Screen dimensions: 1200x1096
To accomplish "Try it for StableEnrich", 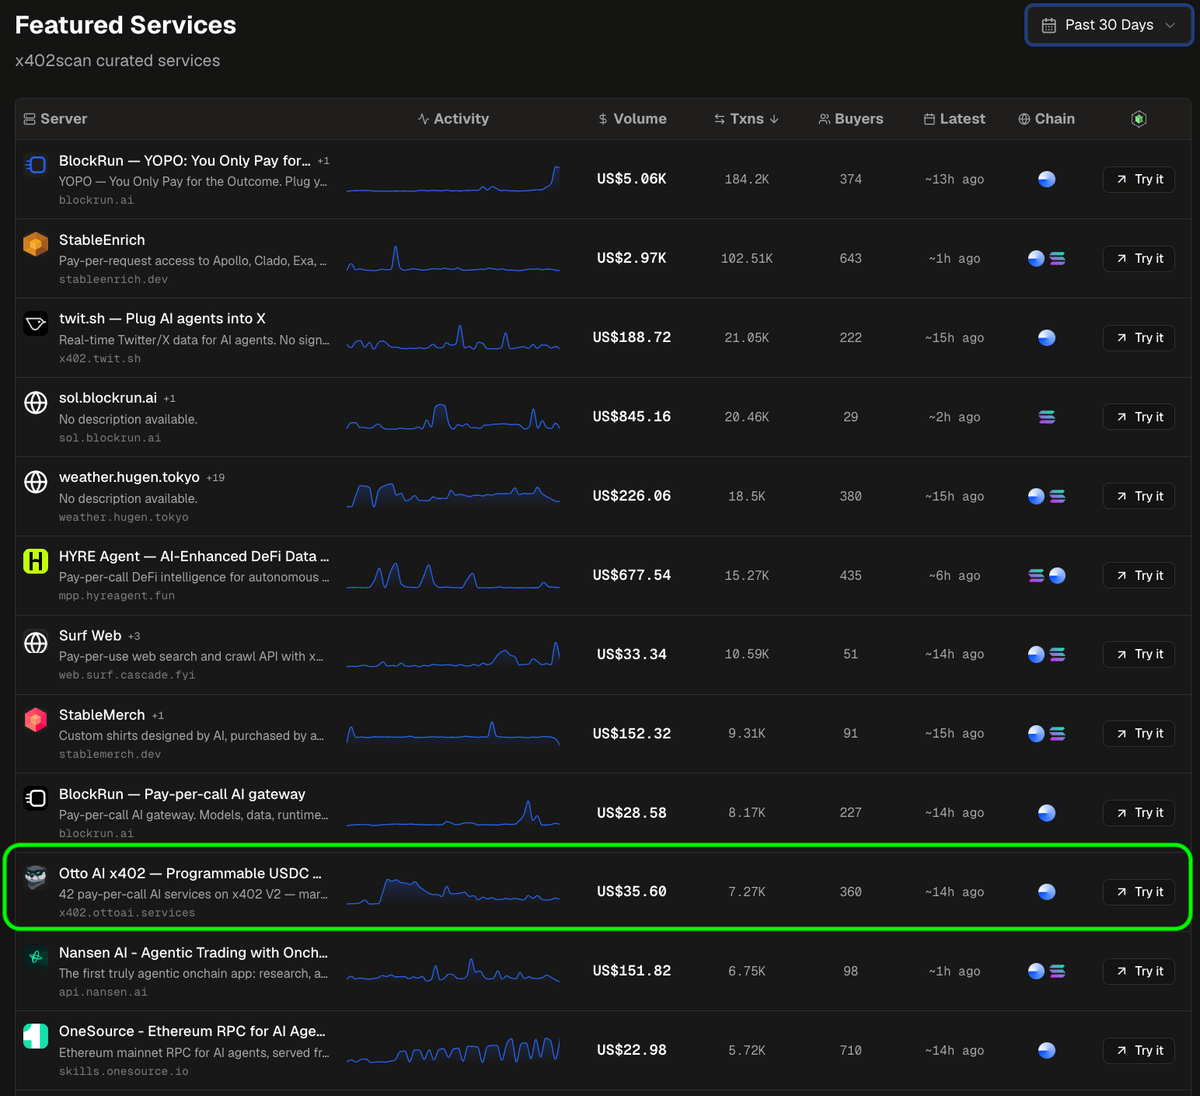I will (1139, 258).
